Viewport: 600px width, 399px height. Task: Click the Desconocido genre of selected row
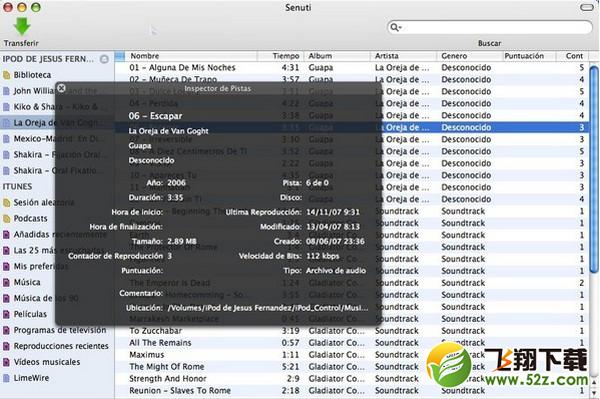coord(466,127)
